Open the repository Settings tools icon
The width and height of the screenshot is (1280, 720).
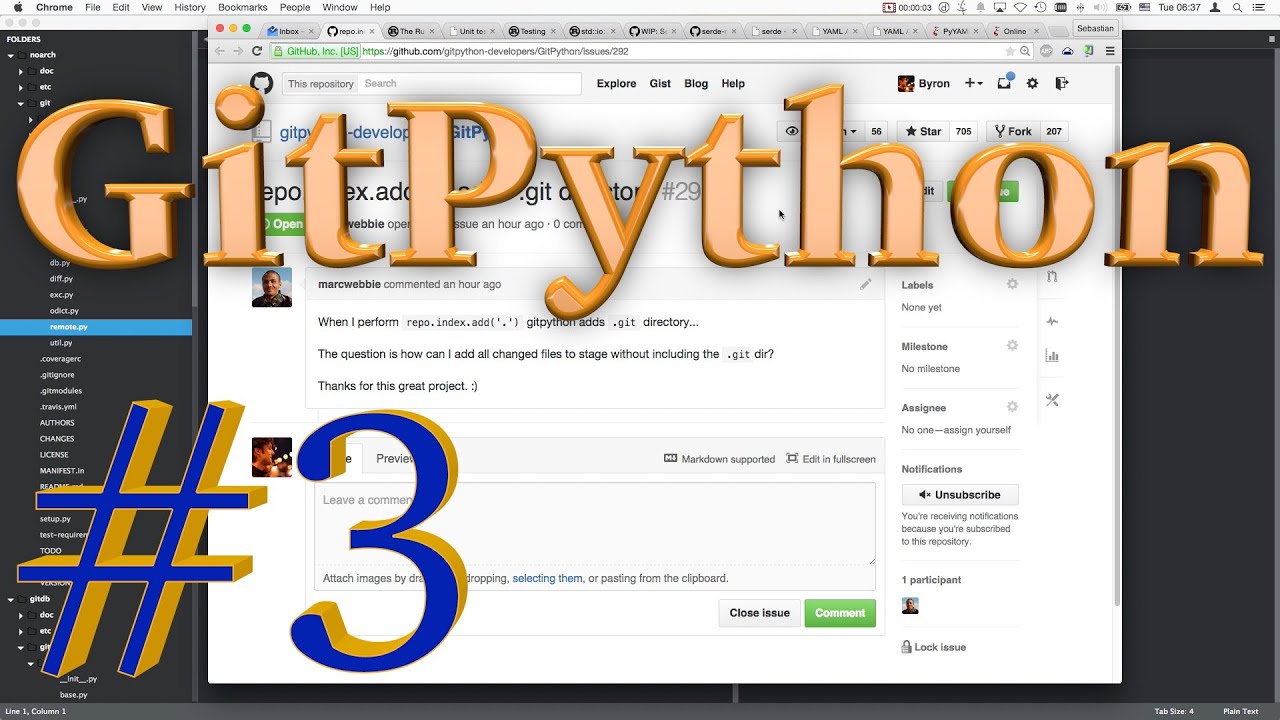[x=1052, y=400]
